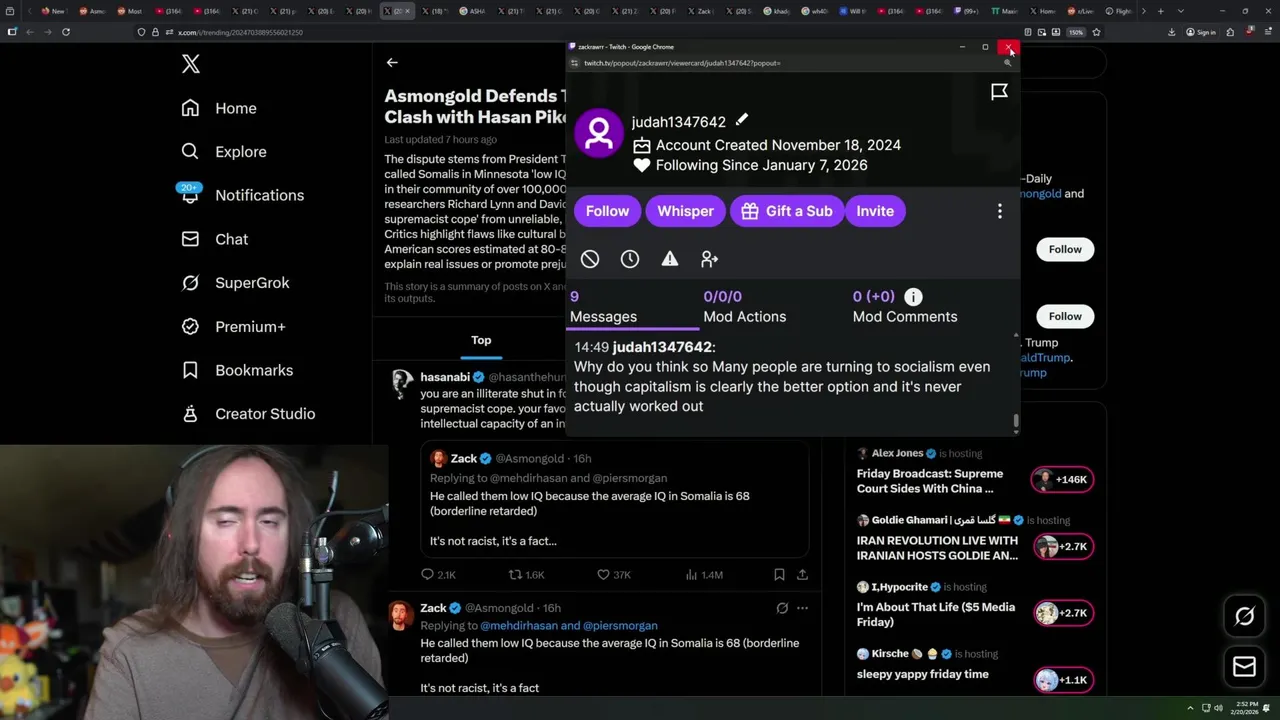The height and width of the screenshot is (720, 1280).
Task: Click the ban user icon in viewer card
Action: [590, 259]
